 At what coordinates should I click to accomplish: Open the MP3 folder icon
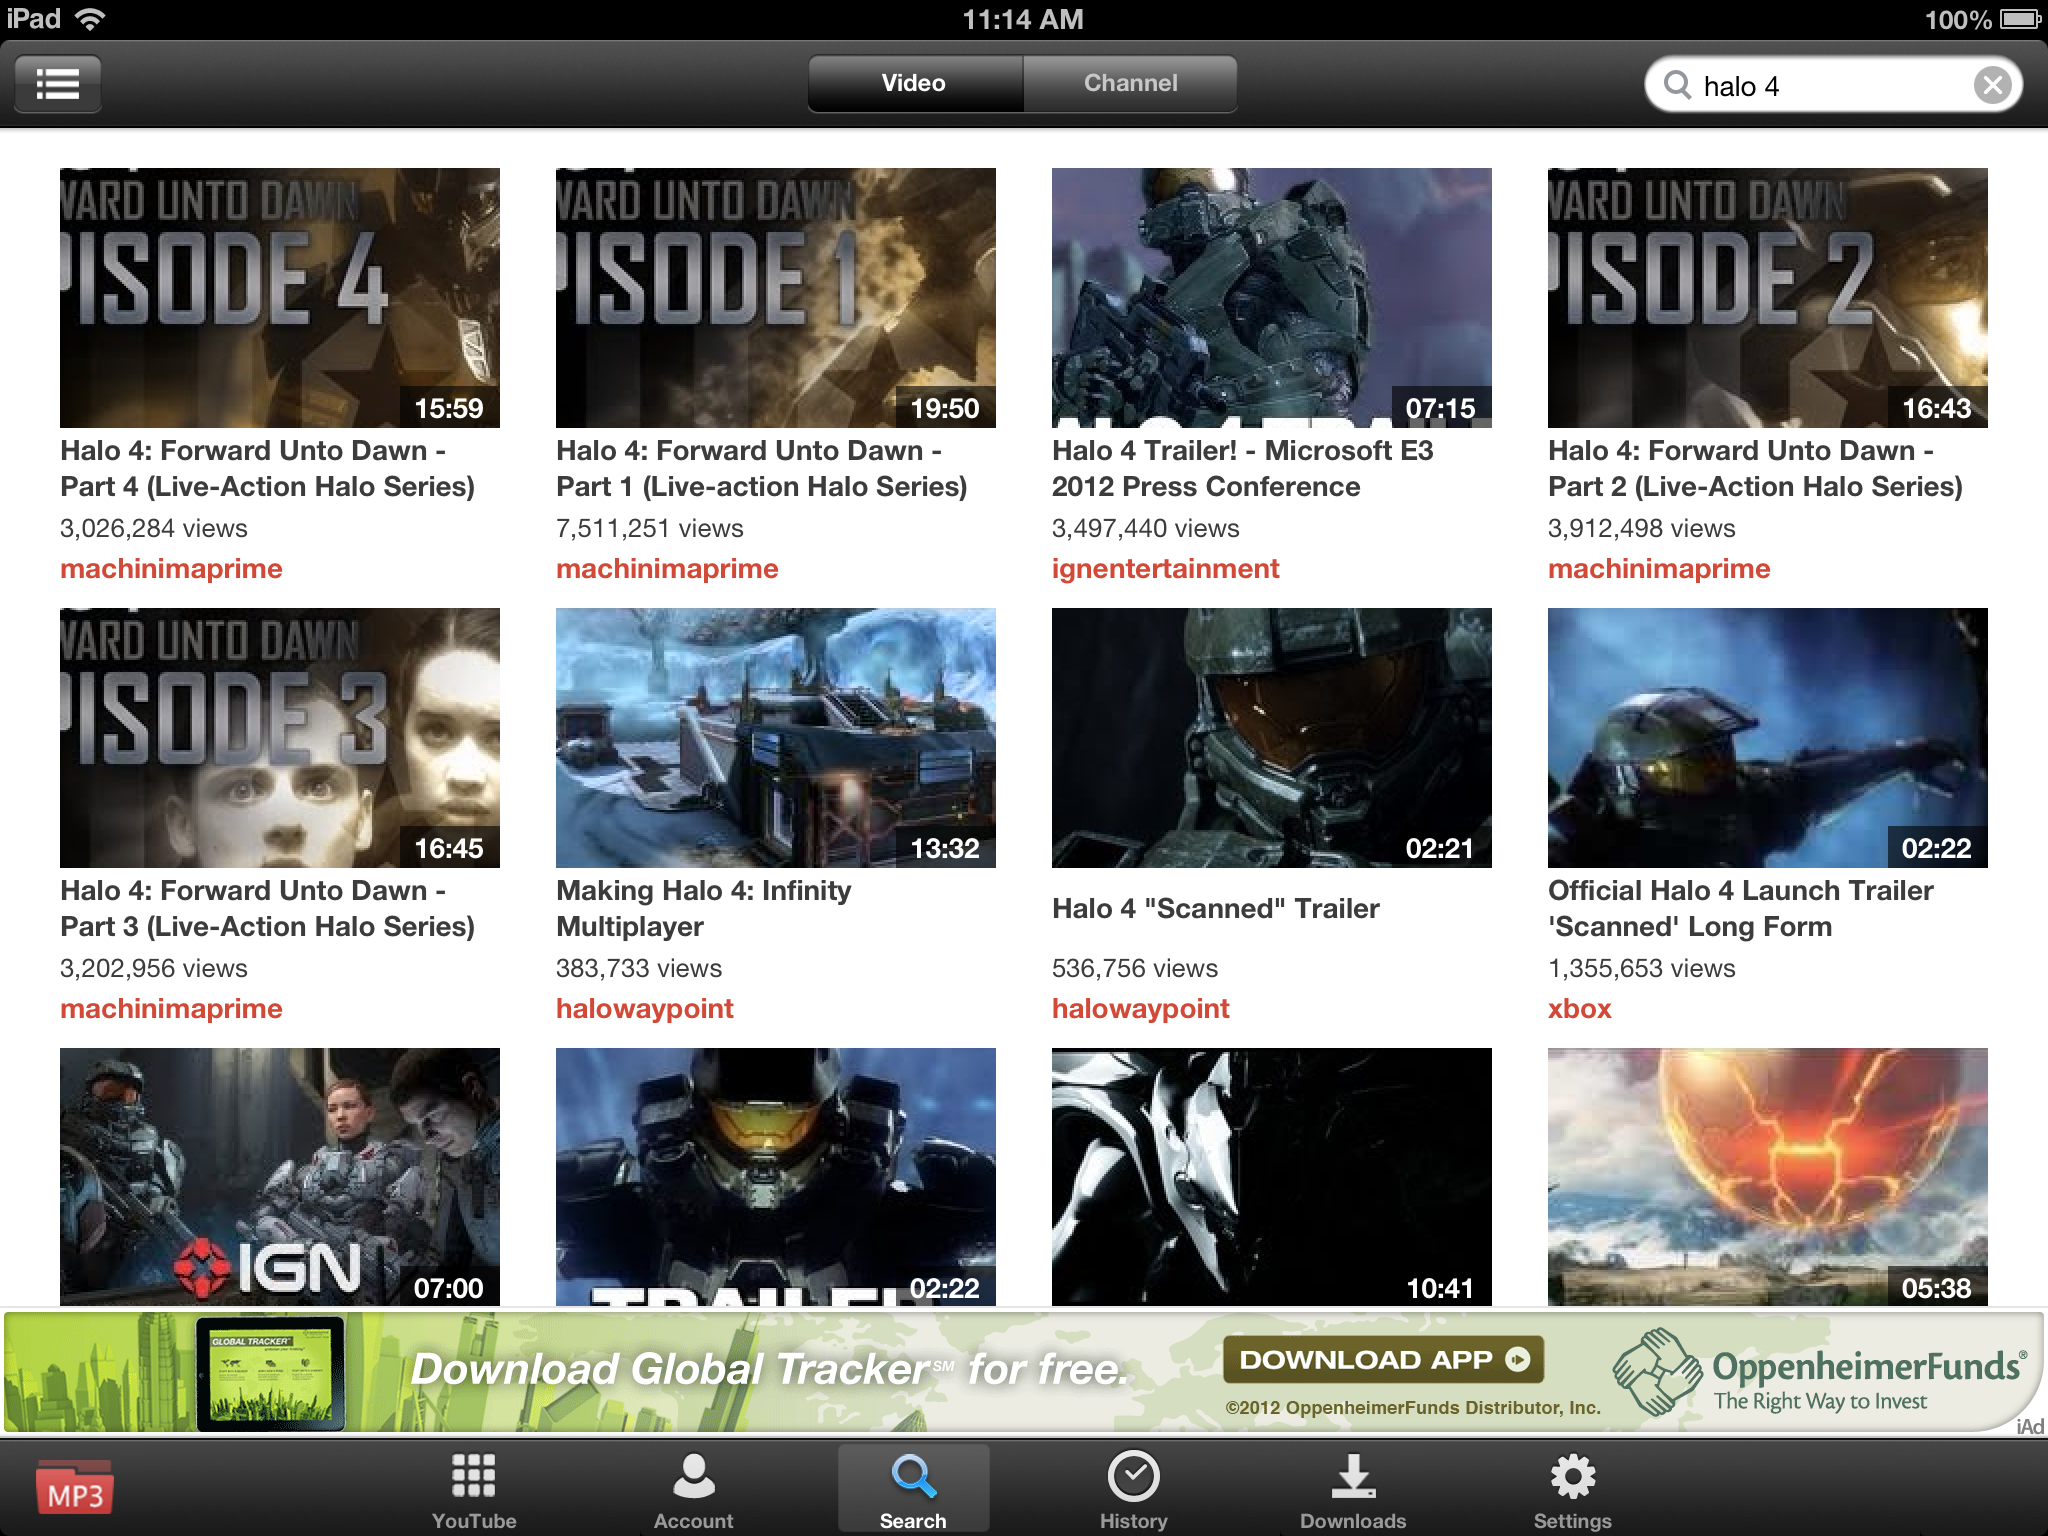coord(75,1487)
